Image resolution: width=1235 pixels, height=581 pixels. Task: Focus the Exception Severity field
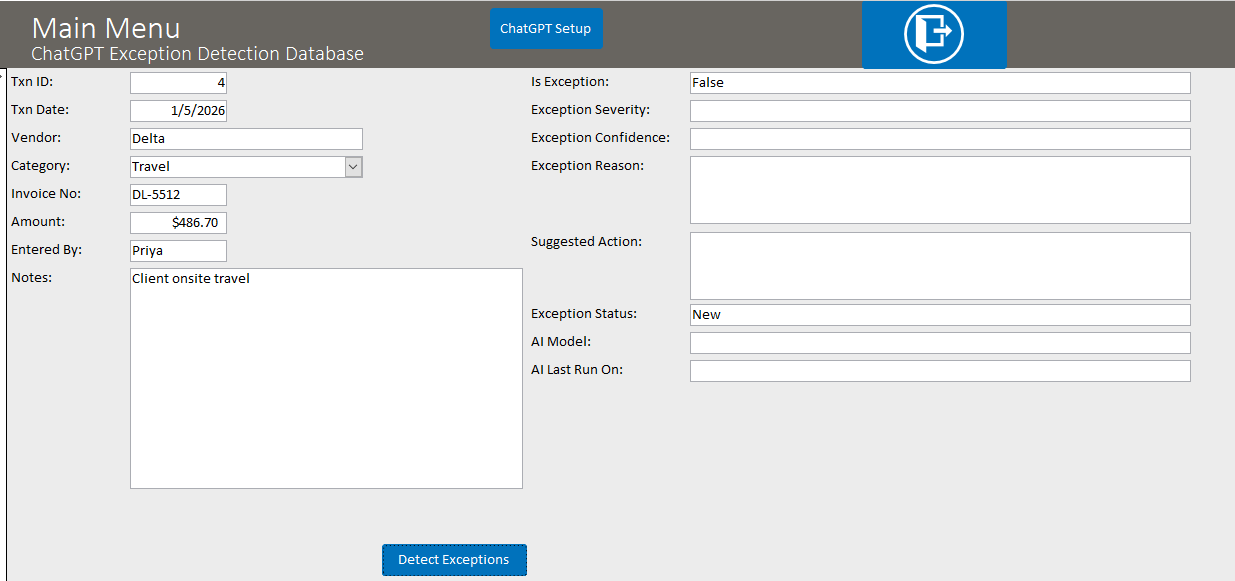(x=939, y=111)
